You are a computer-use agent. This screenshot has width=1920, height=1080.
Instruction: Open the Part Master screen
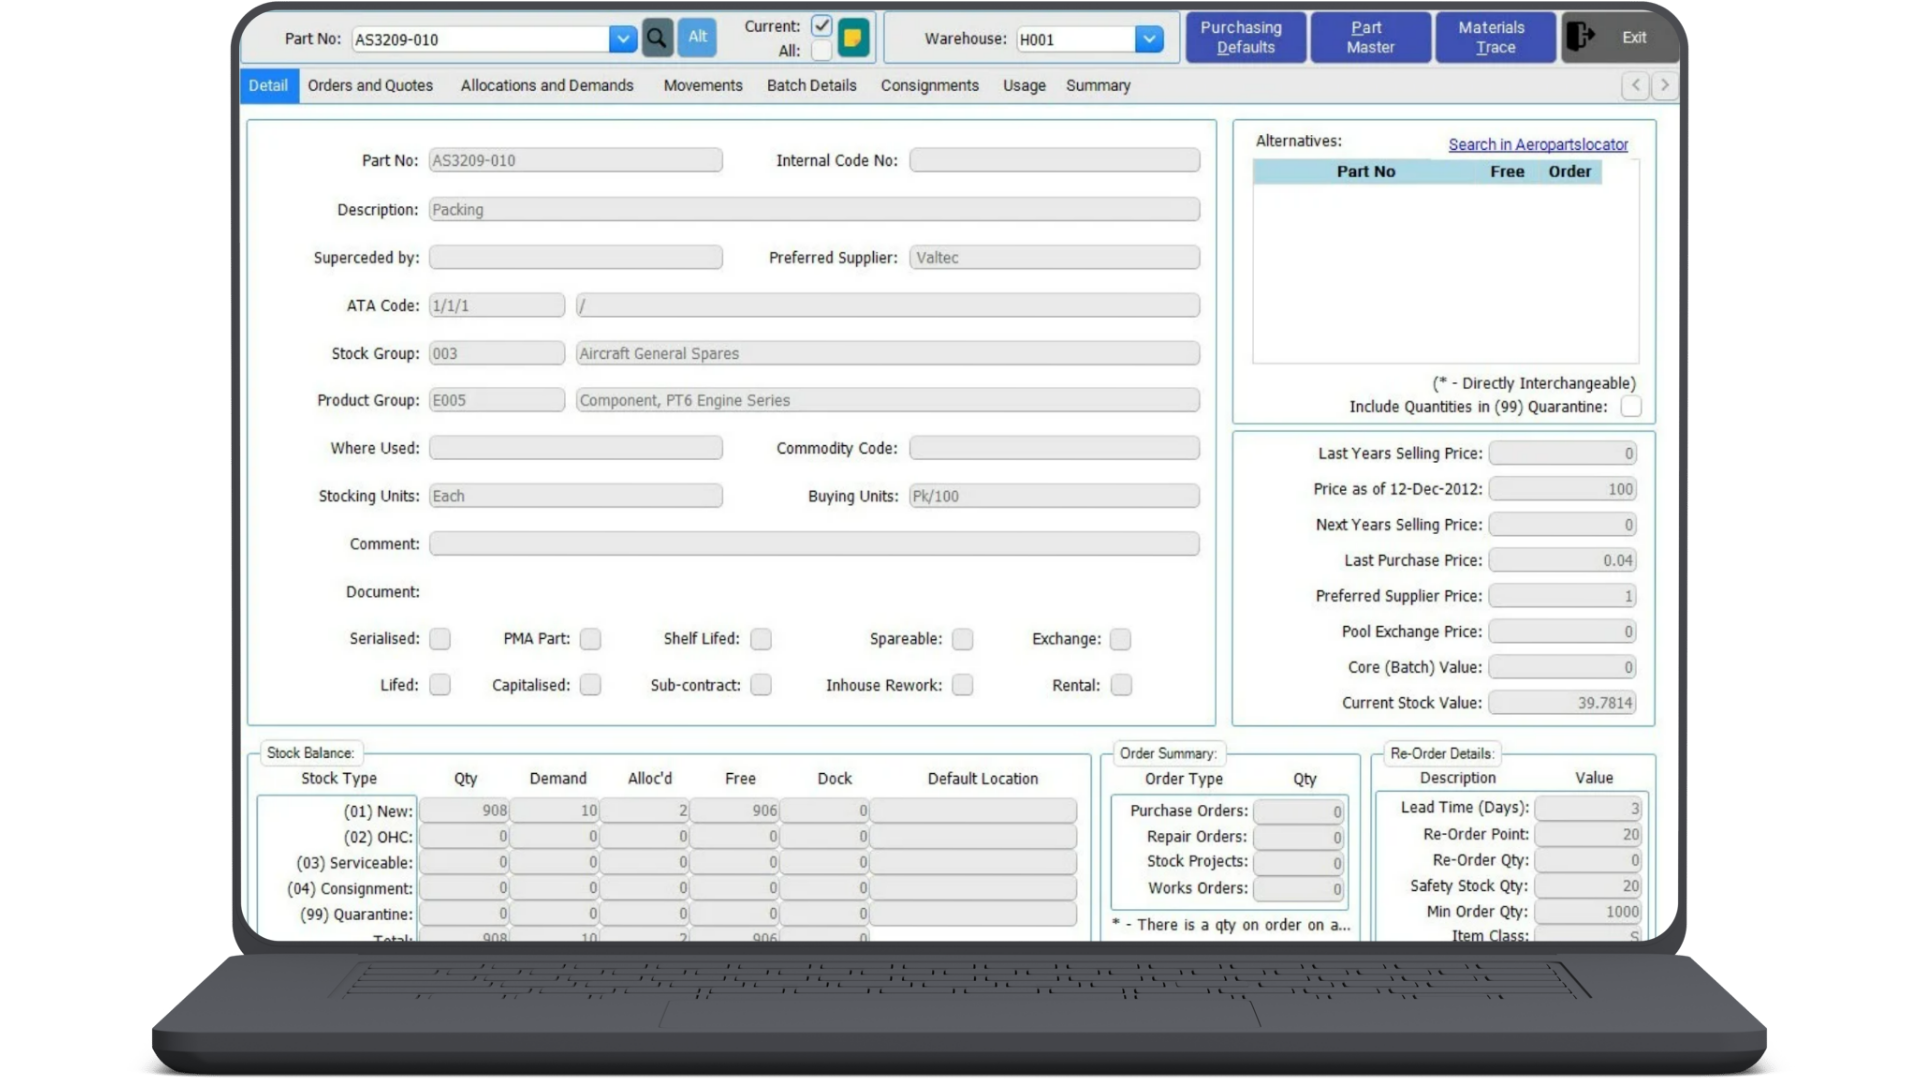tap(1369, 37)
